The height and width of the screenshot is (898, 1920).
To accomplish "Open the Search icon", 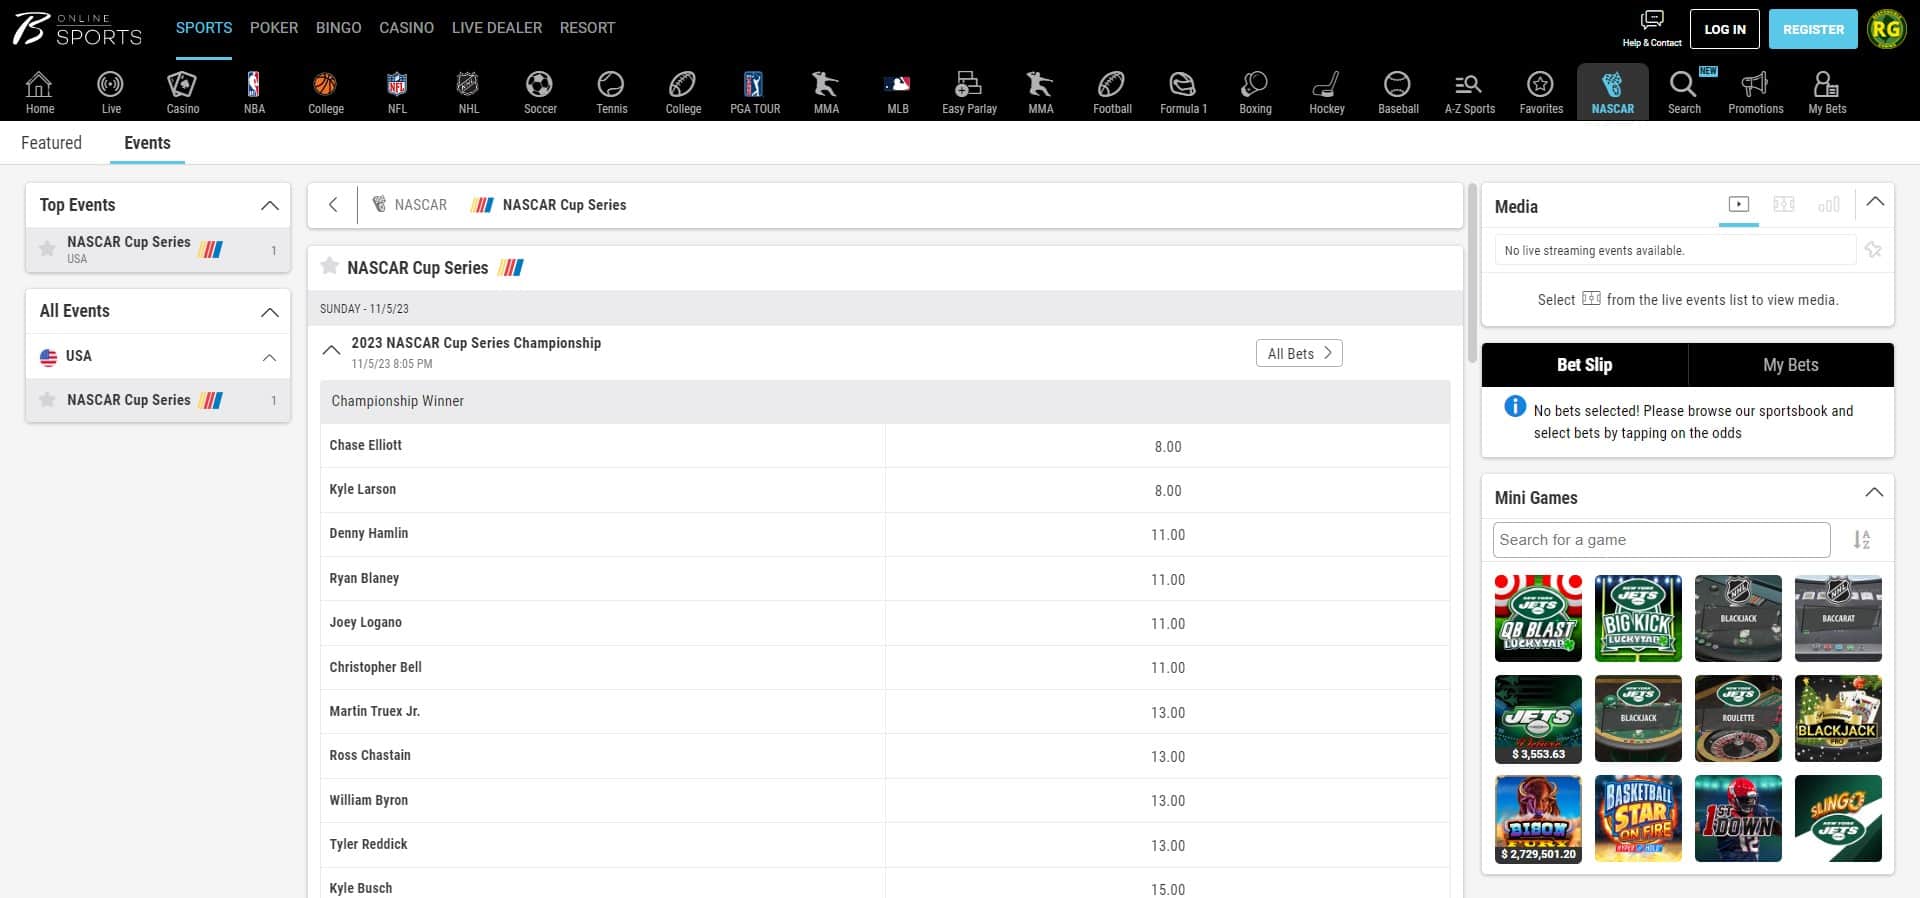I will click(x=1684, y=93).
